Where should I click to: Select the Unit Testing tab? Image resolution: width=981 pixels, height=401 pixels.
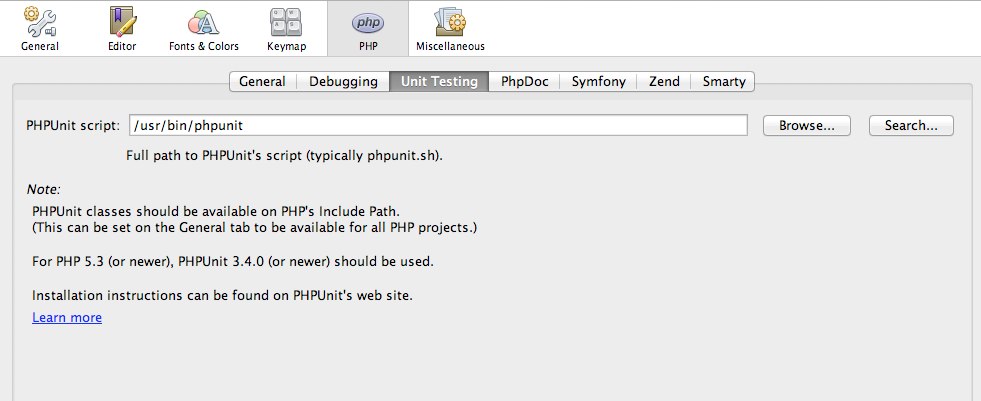coord(438,82)
